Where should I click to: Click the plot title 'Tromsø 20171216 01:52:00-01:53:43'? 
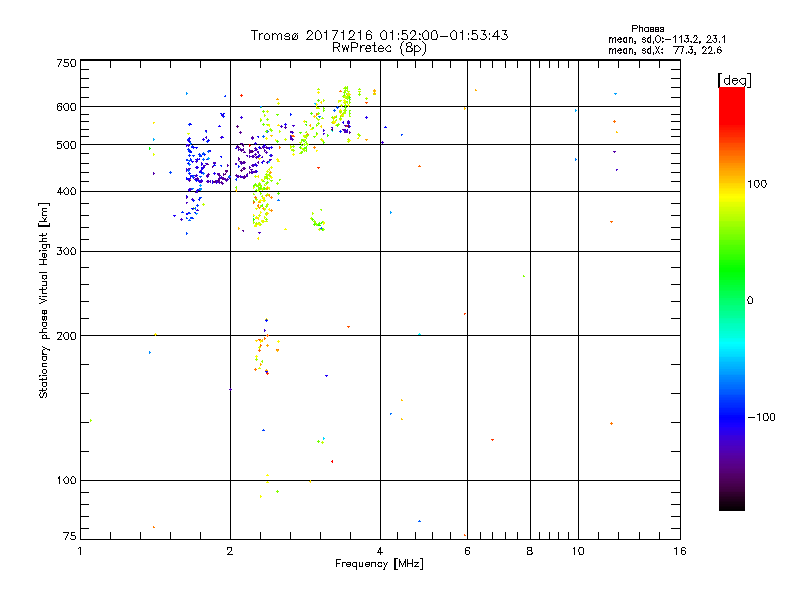(379, 35)
